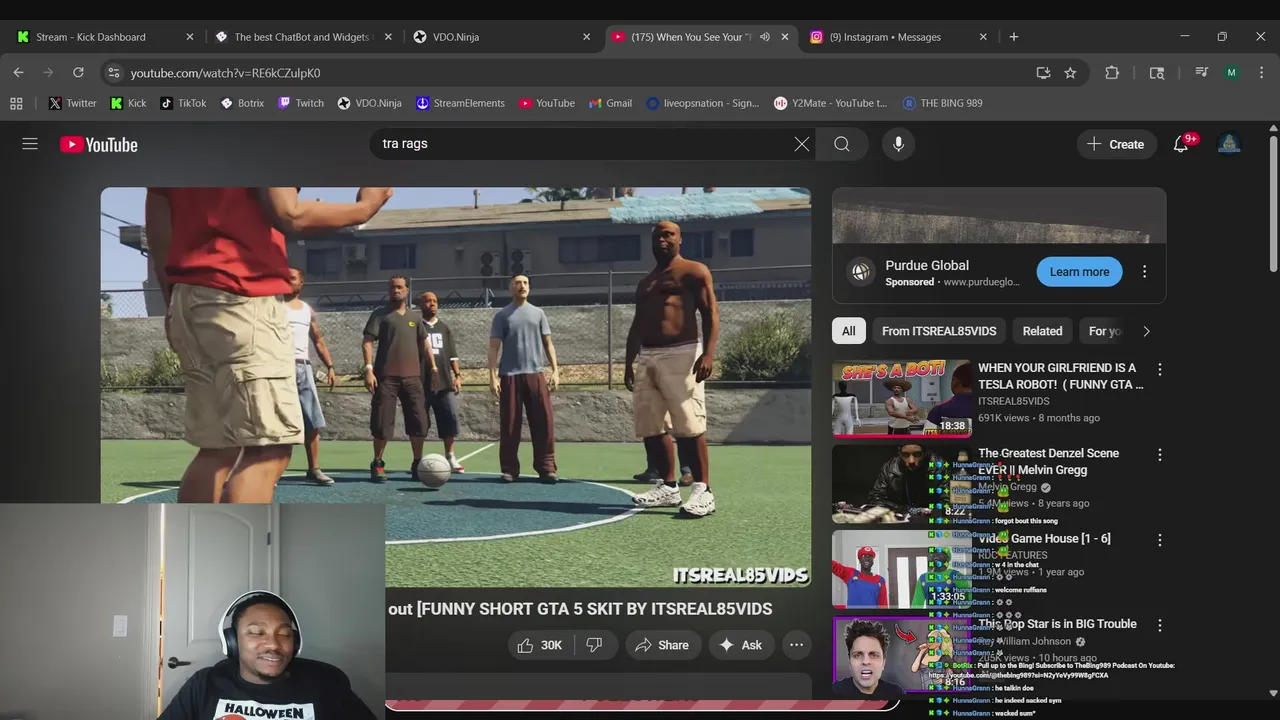Open the YouTube account avatar menu
This screenshot has height=720, width=1280.
pos(1229,144)
